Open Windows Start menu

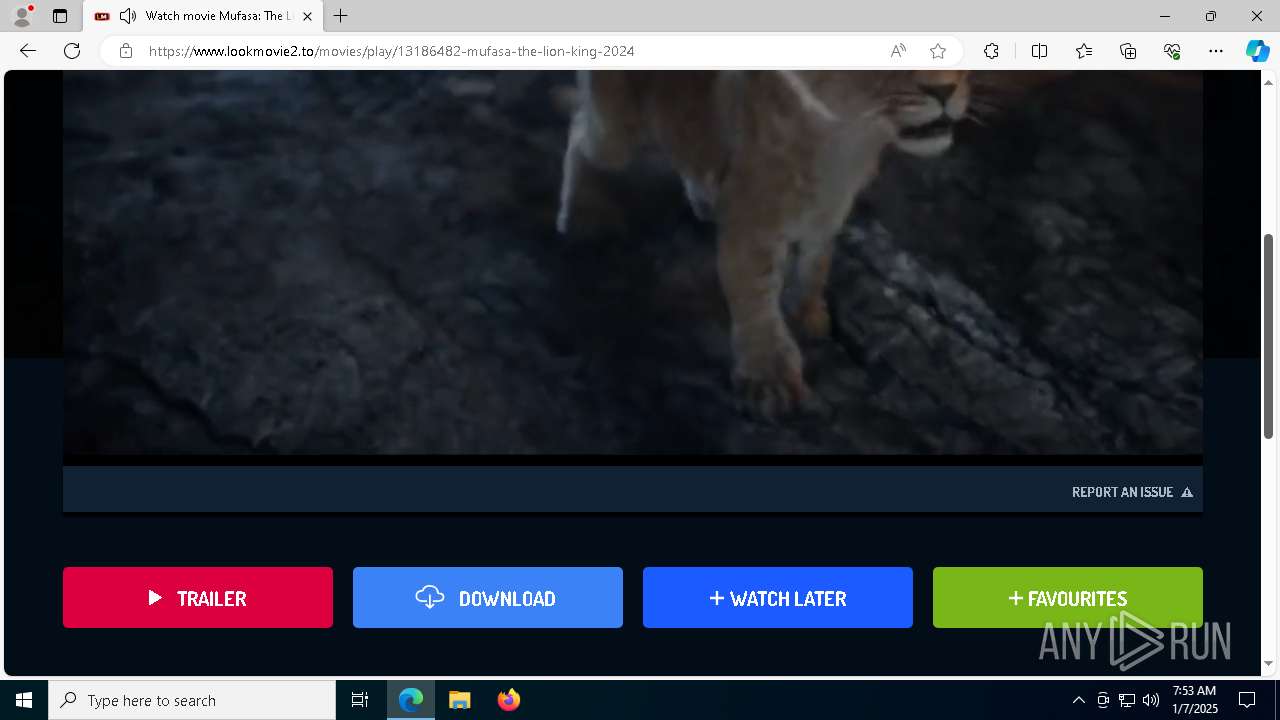tap(24, 700)
